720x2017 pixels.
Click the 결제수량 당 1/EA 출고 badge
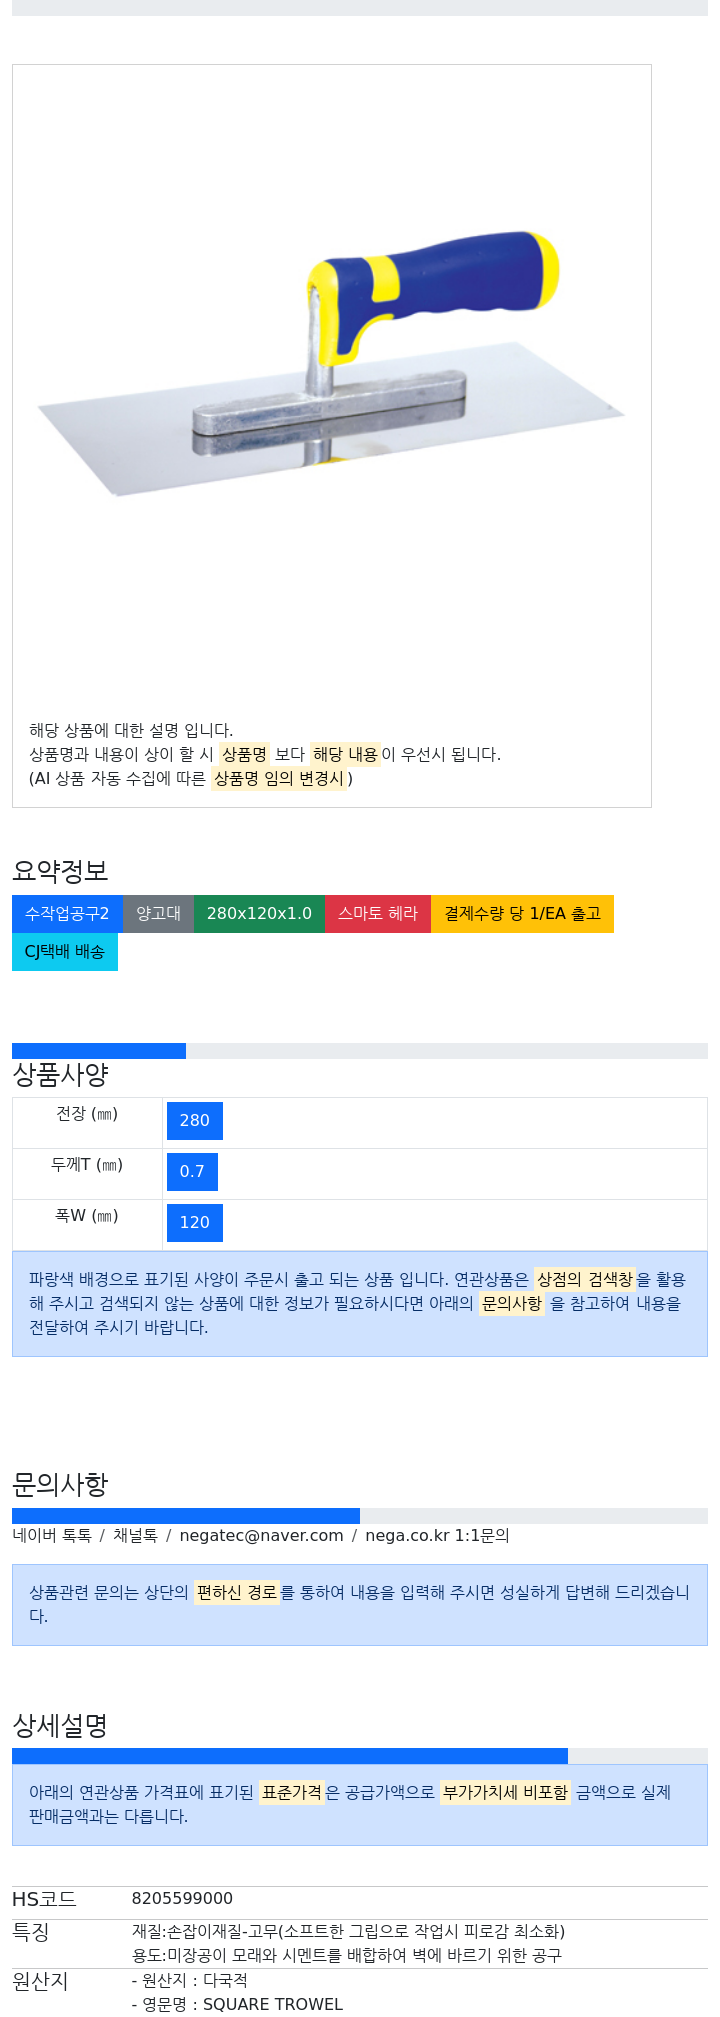(522, 914)
